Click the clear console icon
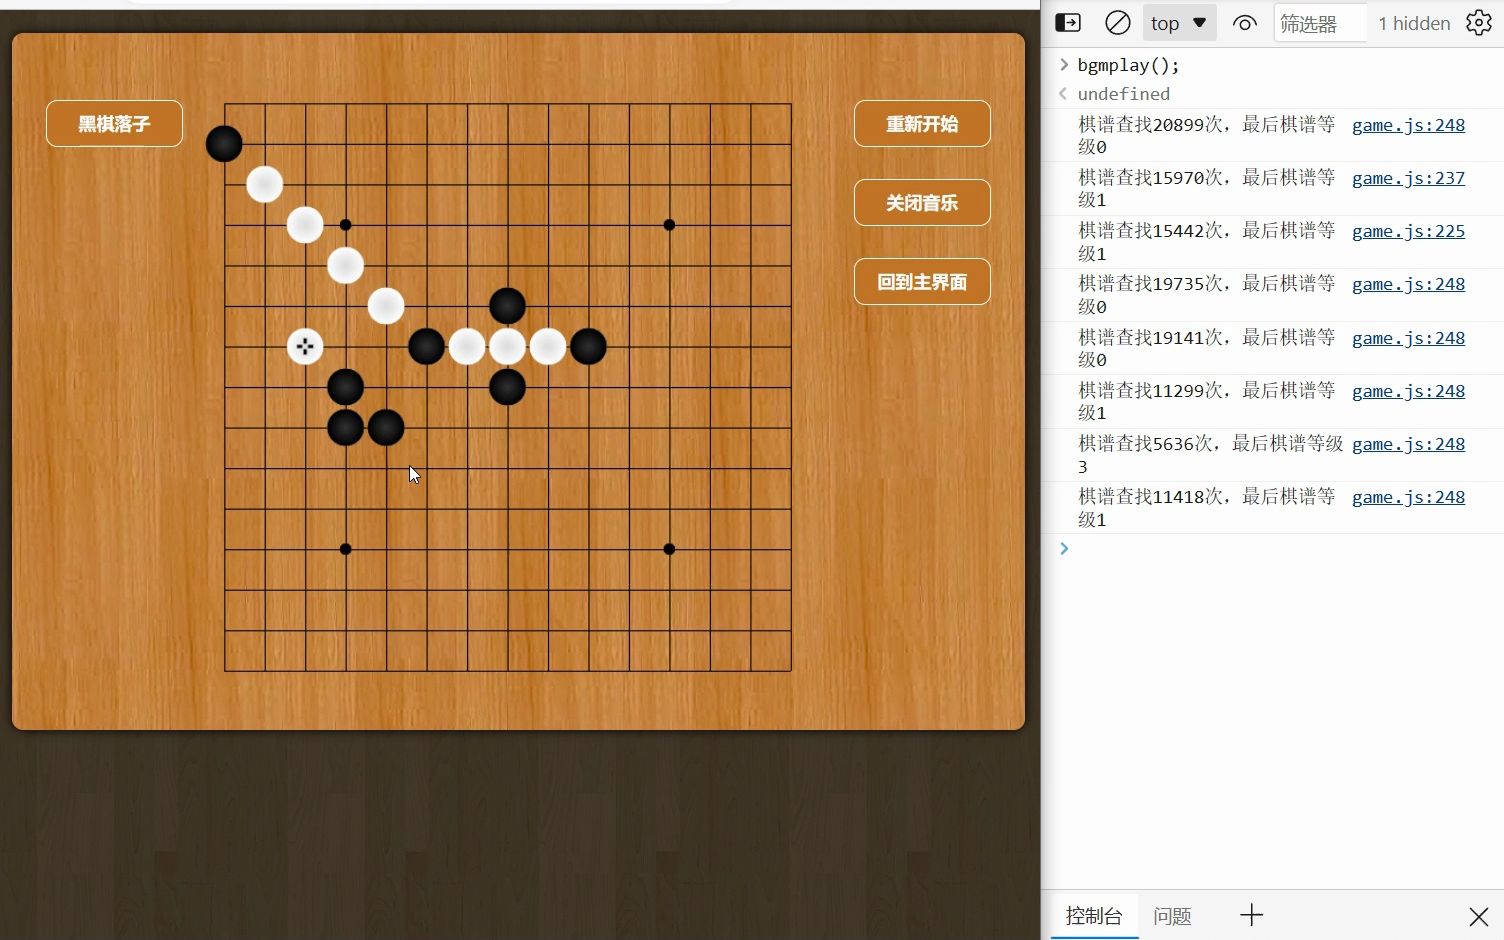This screenshot has width=1504, height=940. (1117, 22)
